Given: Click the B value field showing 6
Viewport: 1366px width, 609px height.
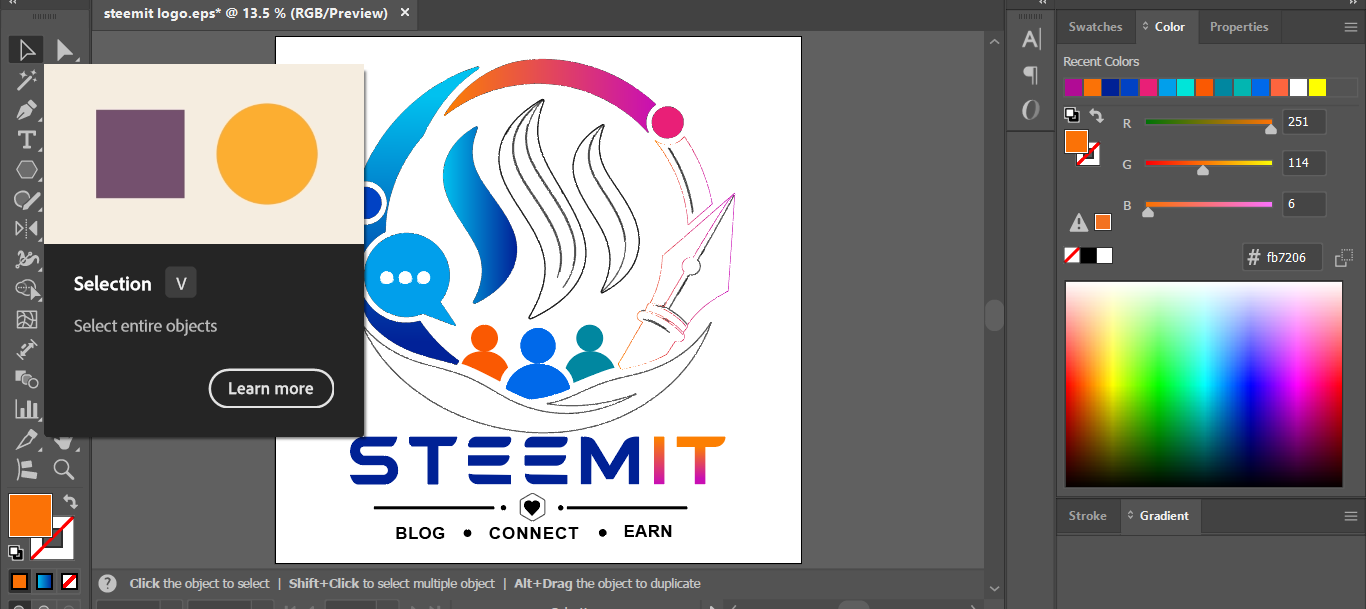Looking at the screenshot, I should 1304,204.
